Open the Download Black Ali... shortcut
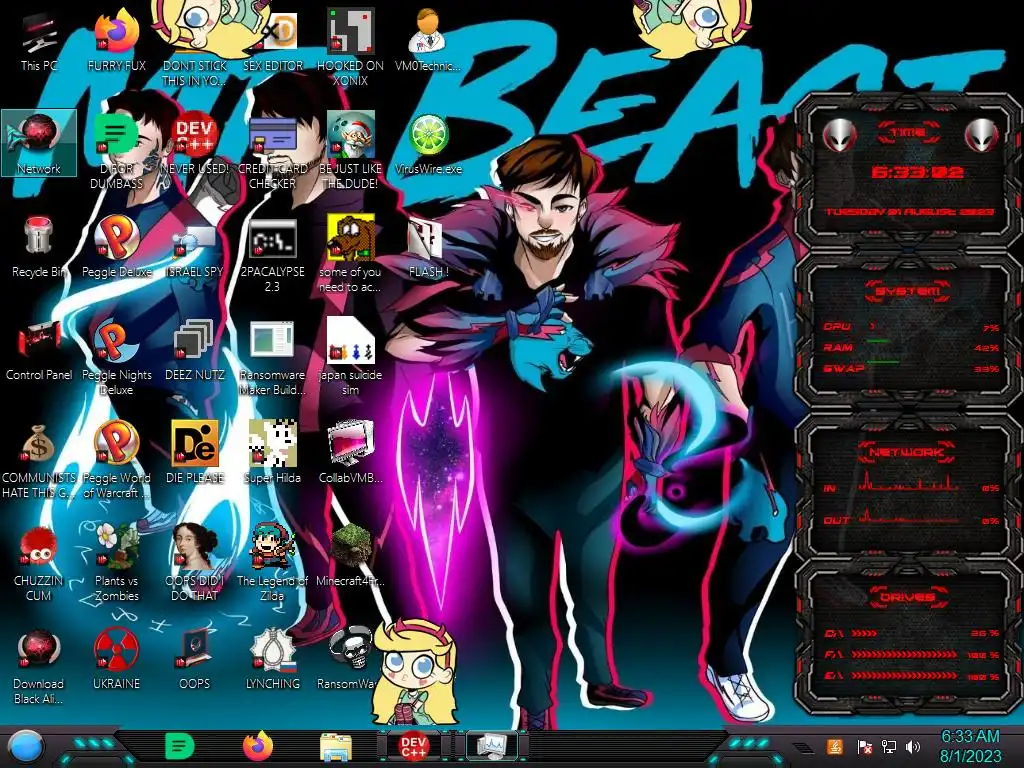Viewport: 1024px width, 768px height. (x=39, y=667)
